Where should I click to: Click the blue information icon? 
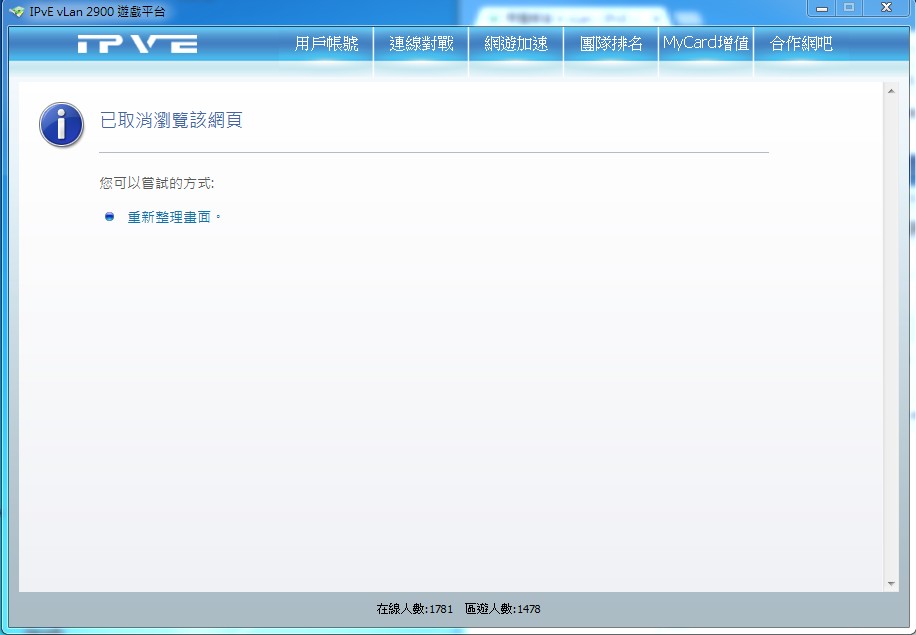coord(61,124)
